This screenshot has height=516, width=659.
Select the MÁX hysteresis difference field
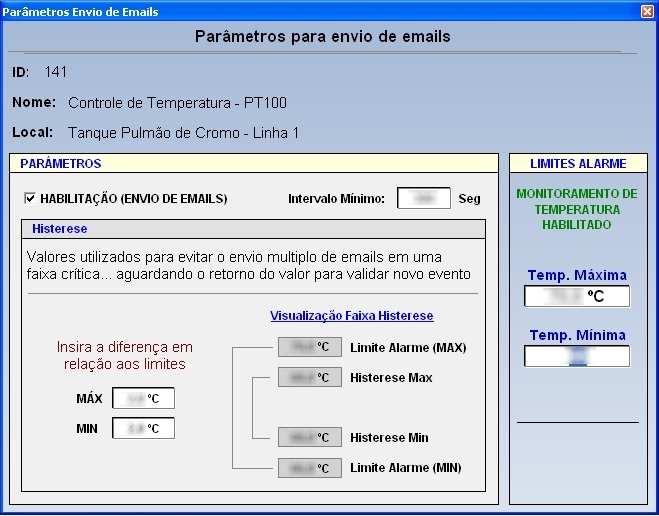point(143,398)
